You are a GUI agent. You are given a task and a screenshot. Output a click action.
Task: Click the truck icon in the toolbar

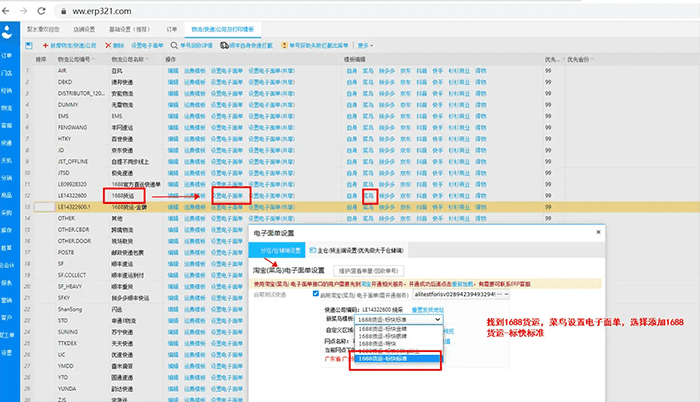(224, 46)
